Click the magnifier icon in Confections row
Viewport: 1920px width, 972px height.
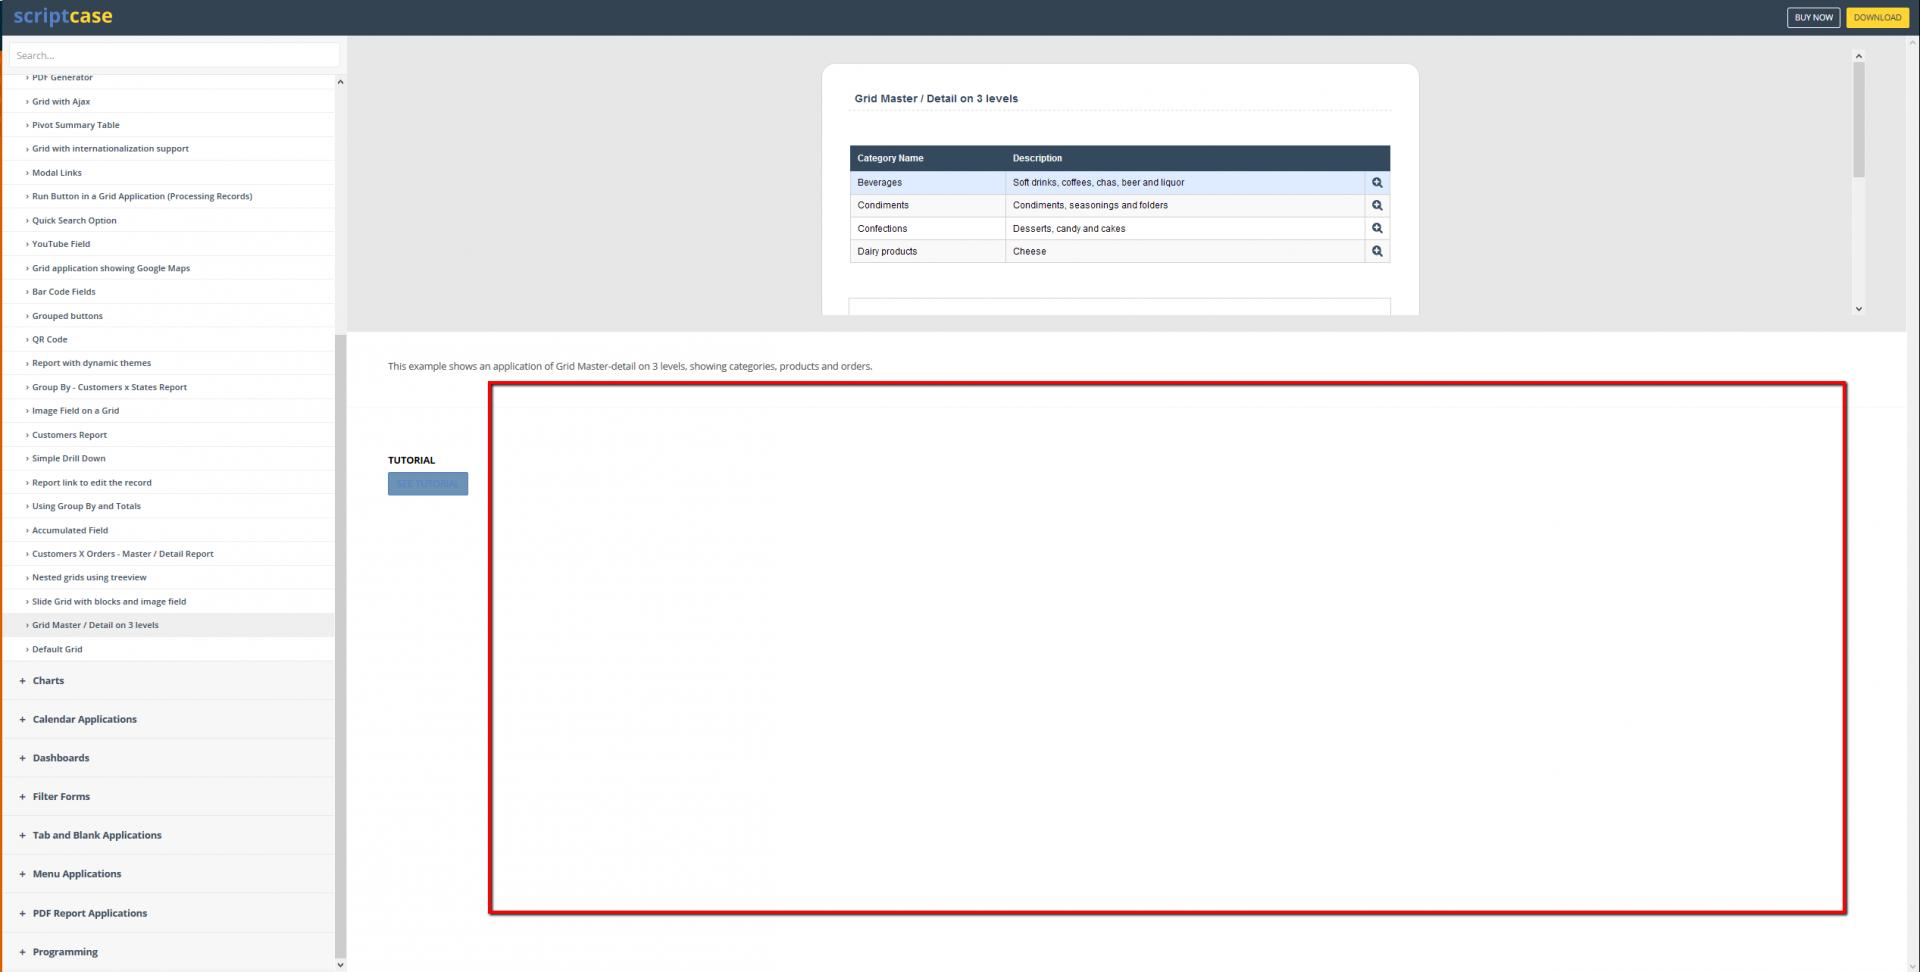click(x=1377, y=228)
